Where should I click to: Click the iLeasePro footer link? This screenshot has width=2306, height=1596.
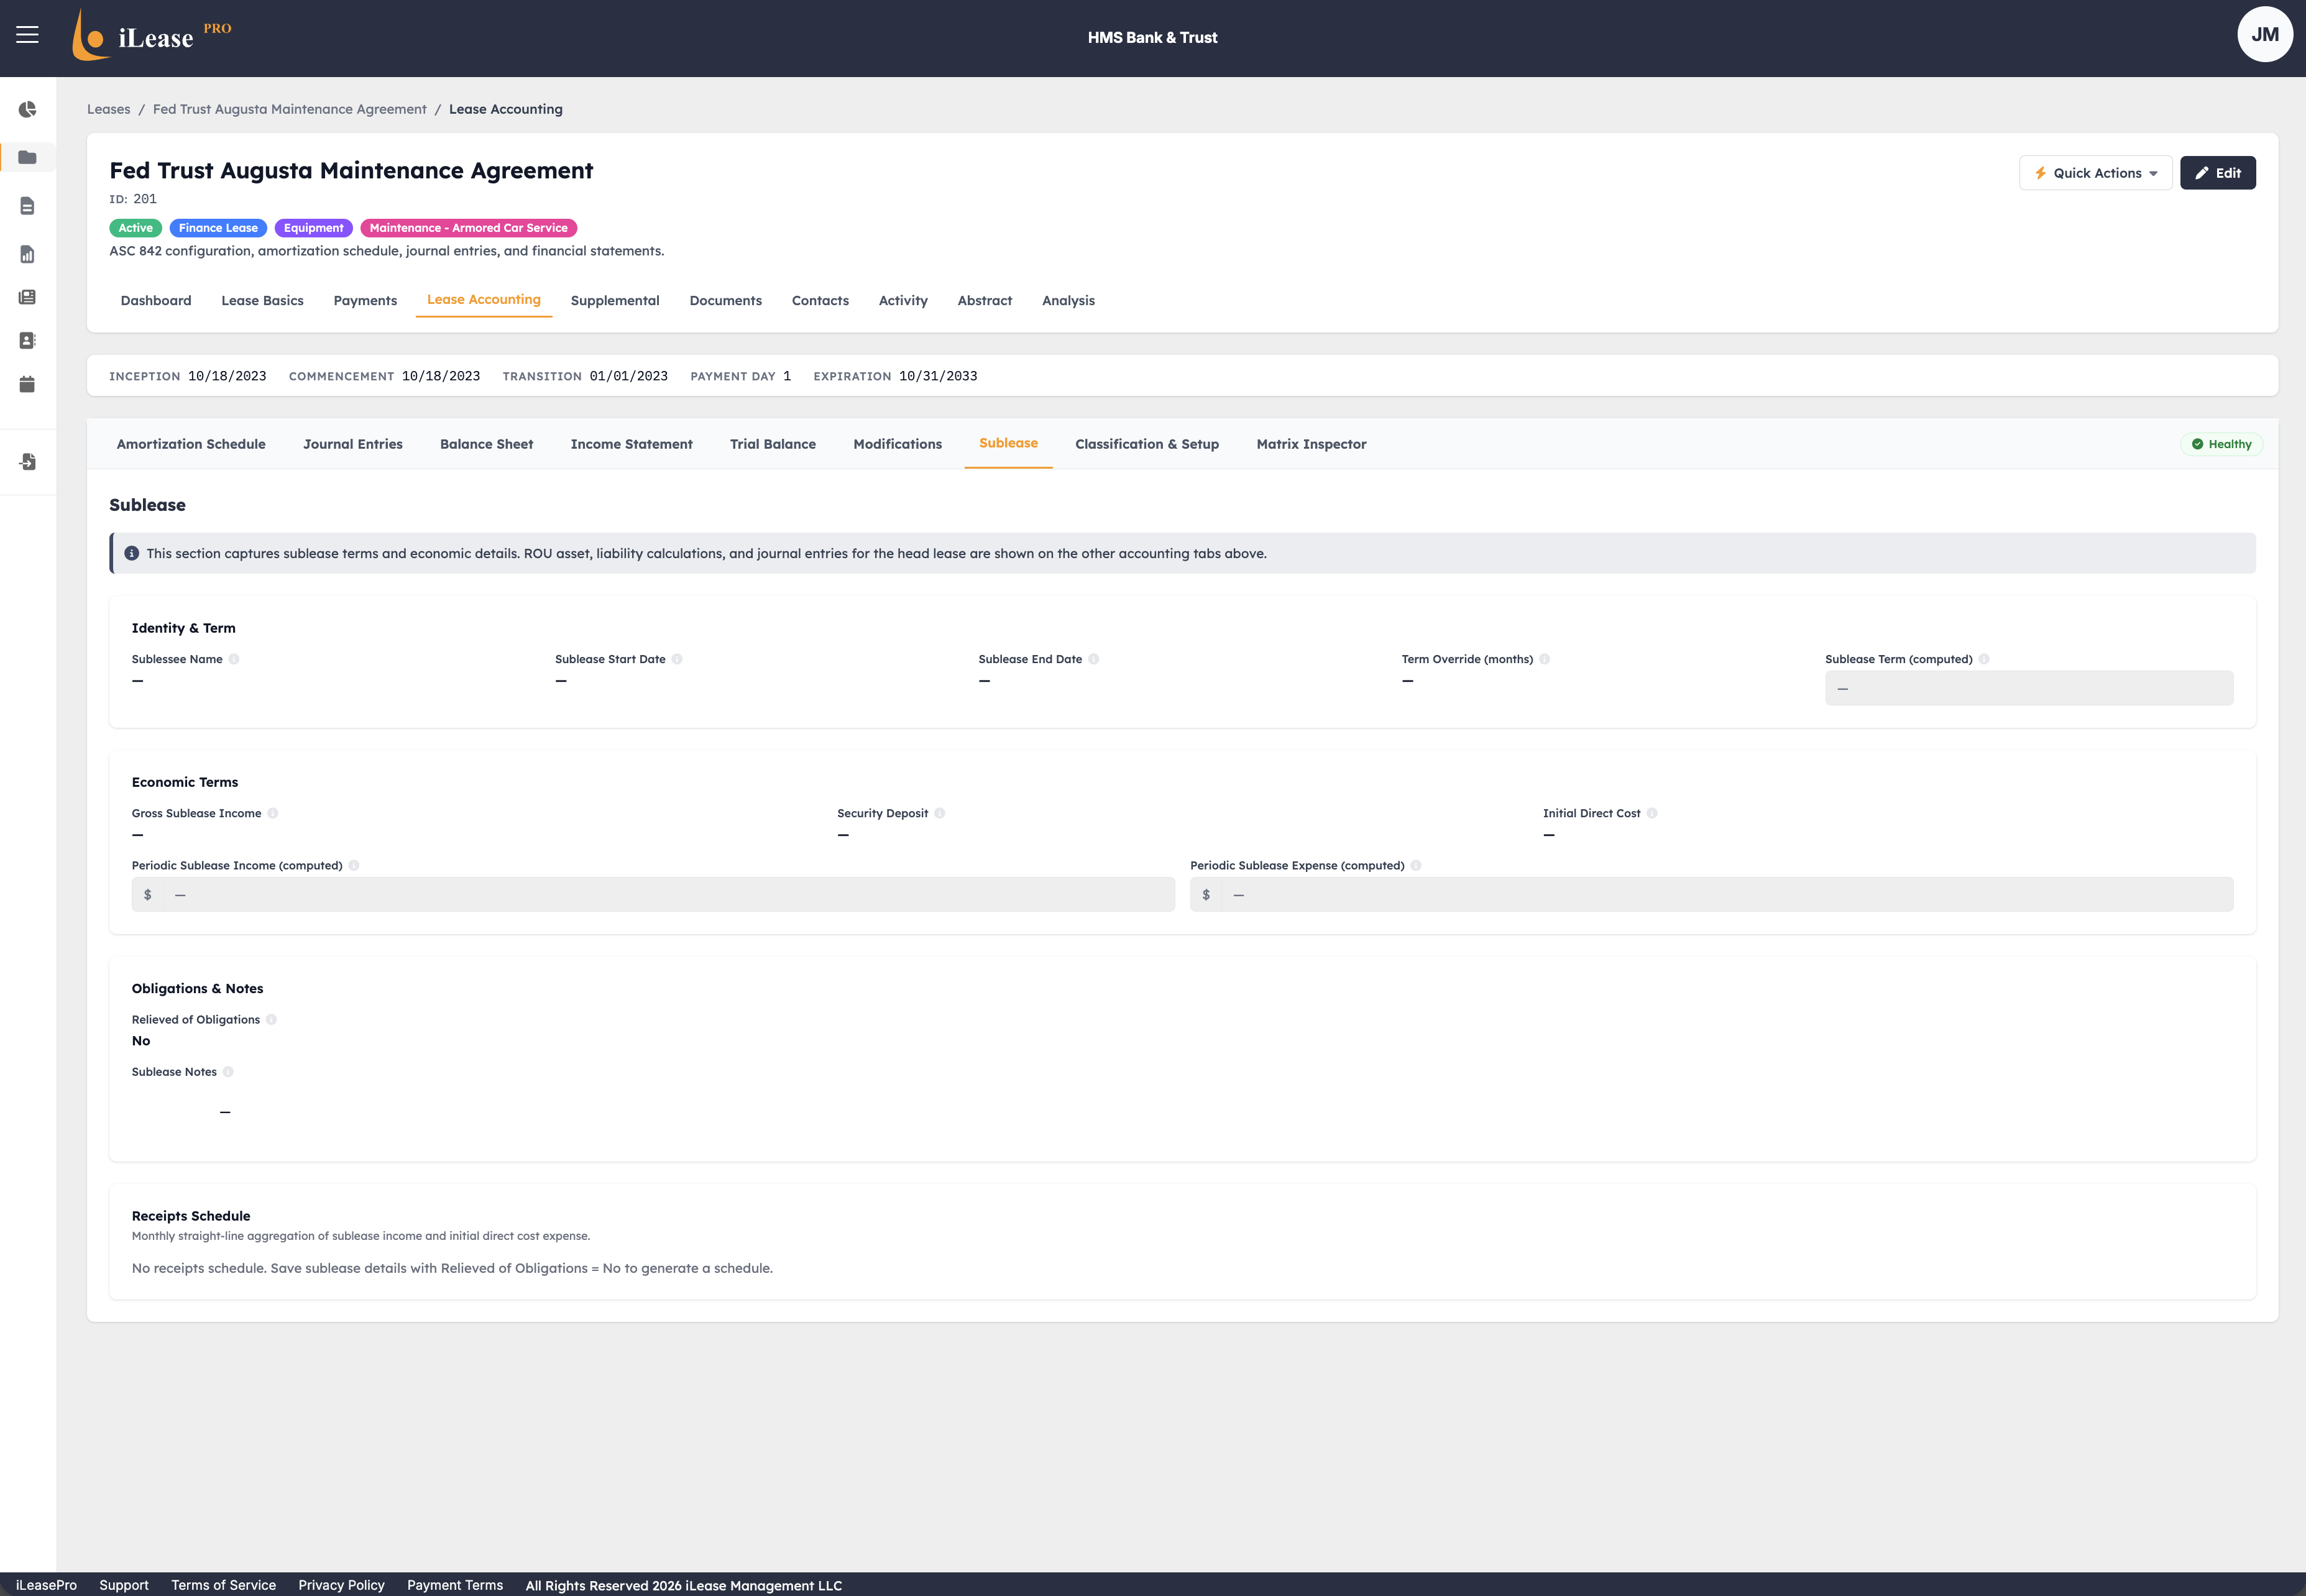point(46,1585)
